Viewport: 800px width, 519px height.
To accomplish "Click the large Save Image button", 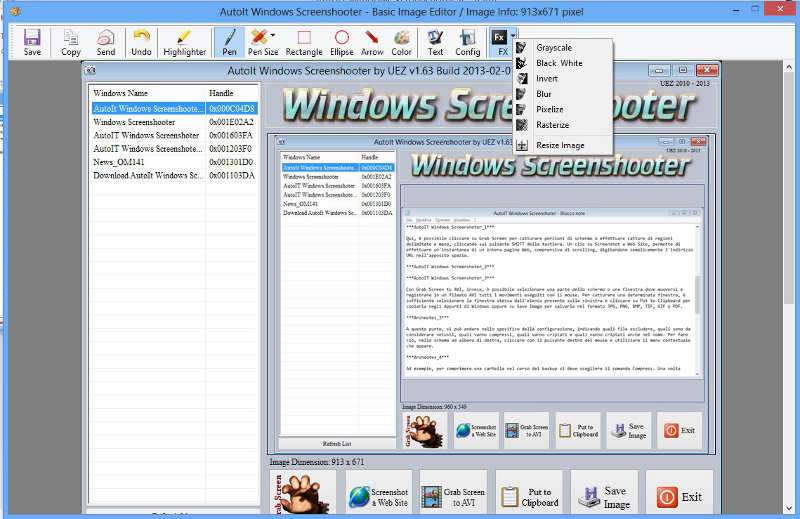I will (x=604, y=493).
